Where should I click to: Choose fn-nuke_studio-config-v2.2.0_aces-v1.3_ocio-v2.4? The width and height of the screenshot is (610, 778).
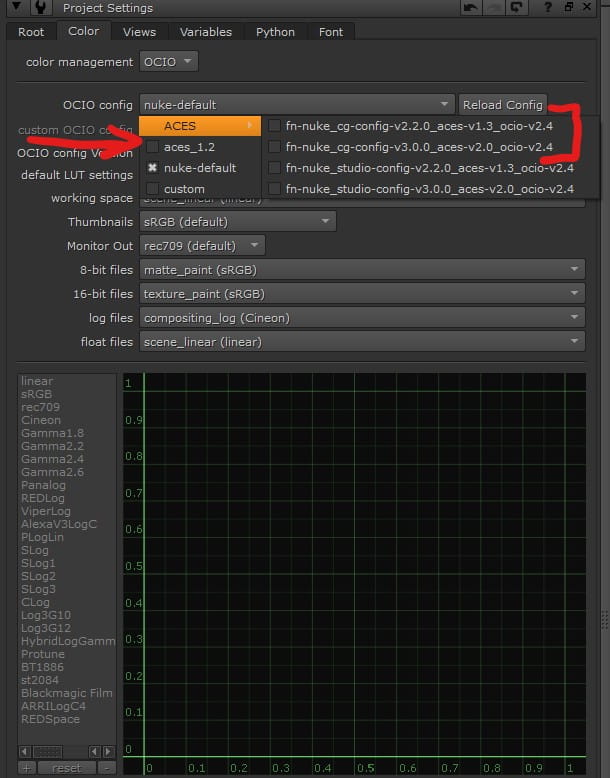coord(430,168)
